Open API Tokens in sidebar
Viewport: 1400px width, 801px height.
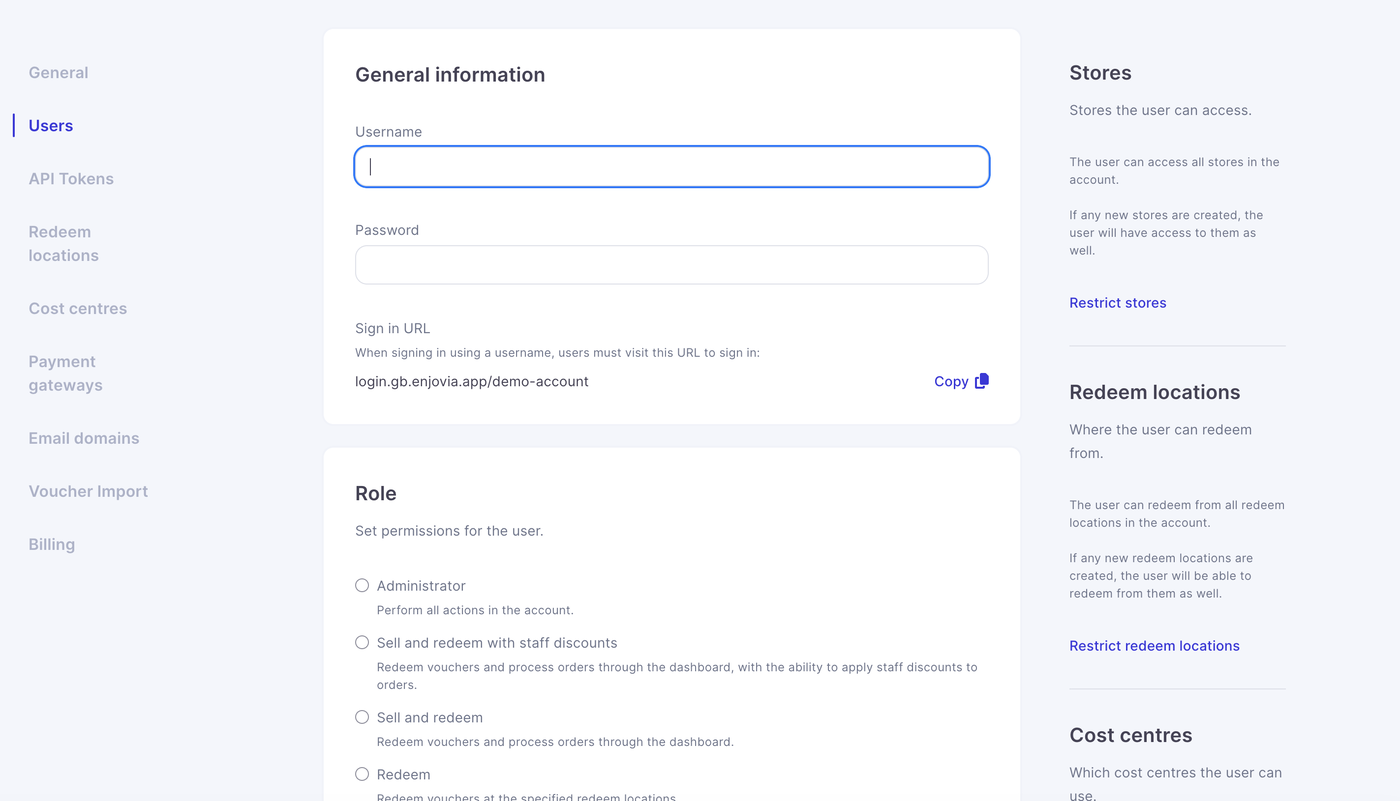tap(71, 179)
